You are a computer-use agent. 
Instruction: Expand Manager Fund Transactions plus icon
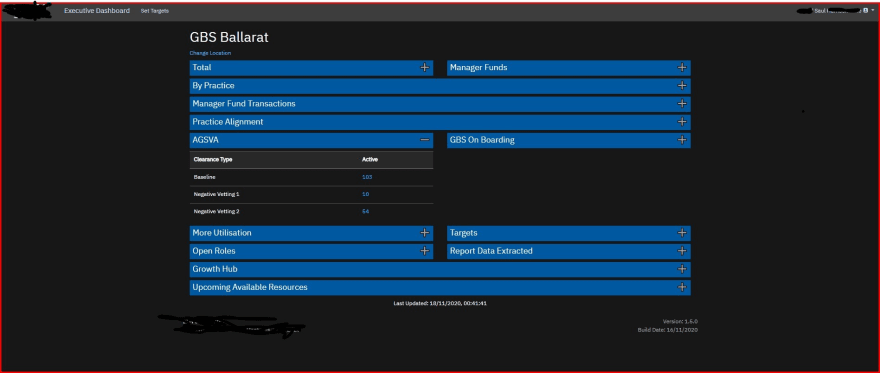(682, 104)
